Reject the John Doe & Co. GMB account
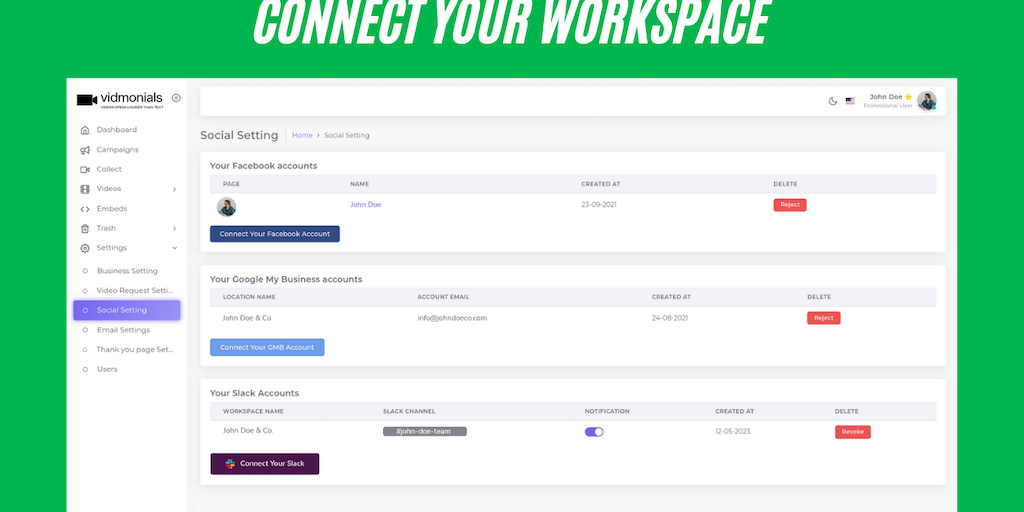Viewport: 1024px width, 512px height. pyautogui.click(x=824, y=318)
